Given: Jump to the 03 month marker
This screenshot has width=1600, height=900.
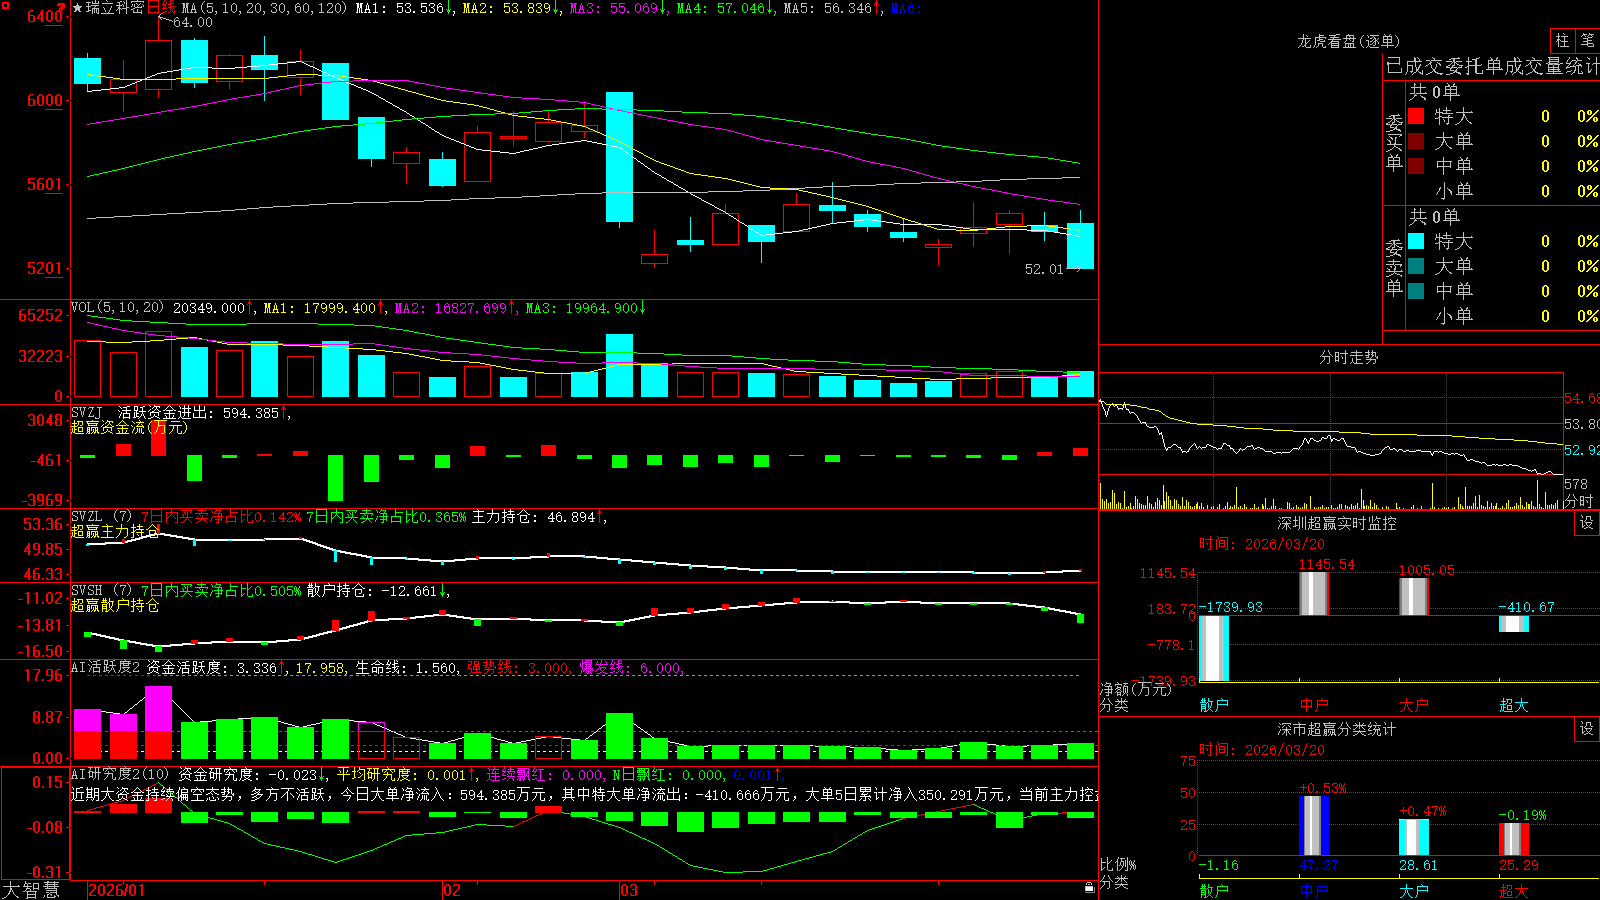Looking at the screenshot, I should click(629, 890).
